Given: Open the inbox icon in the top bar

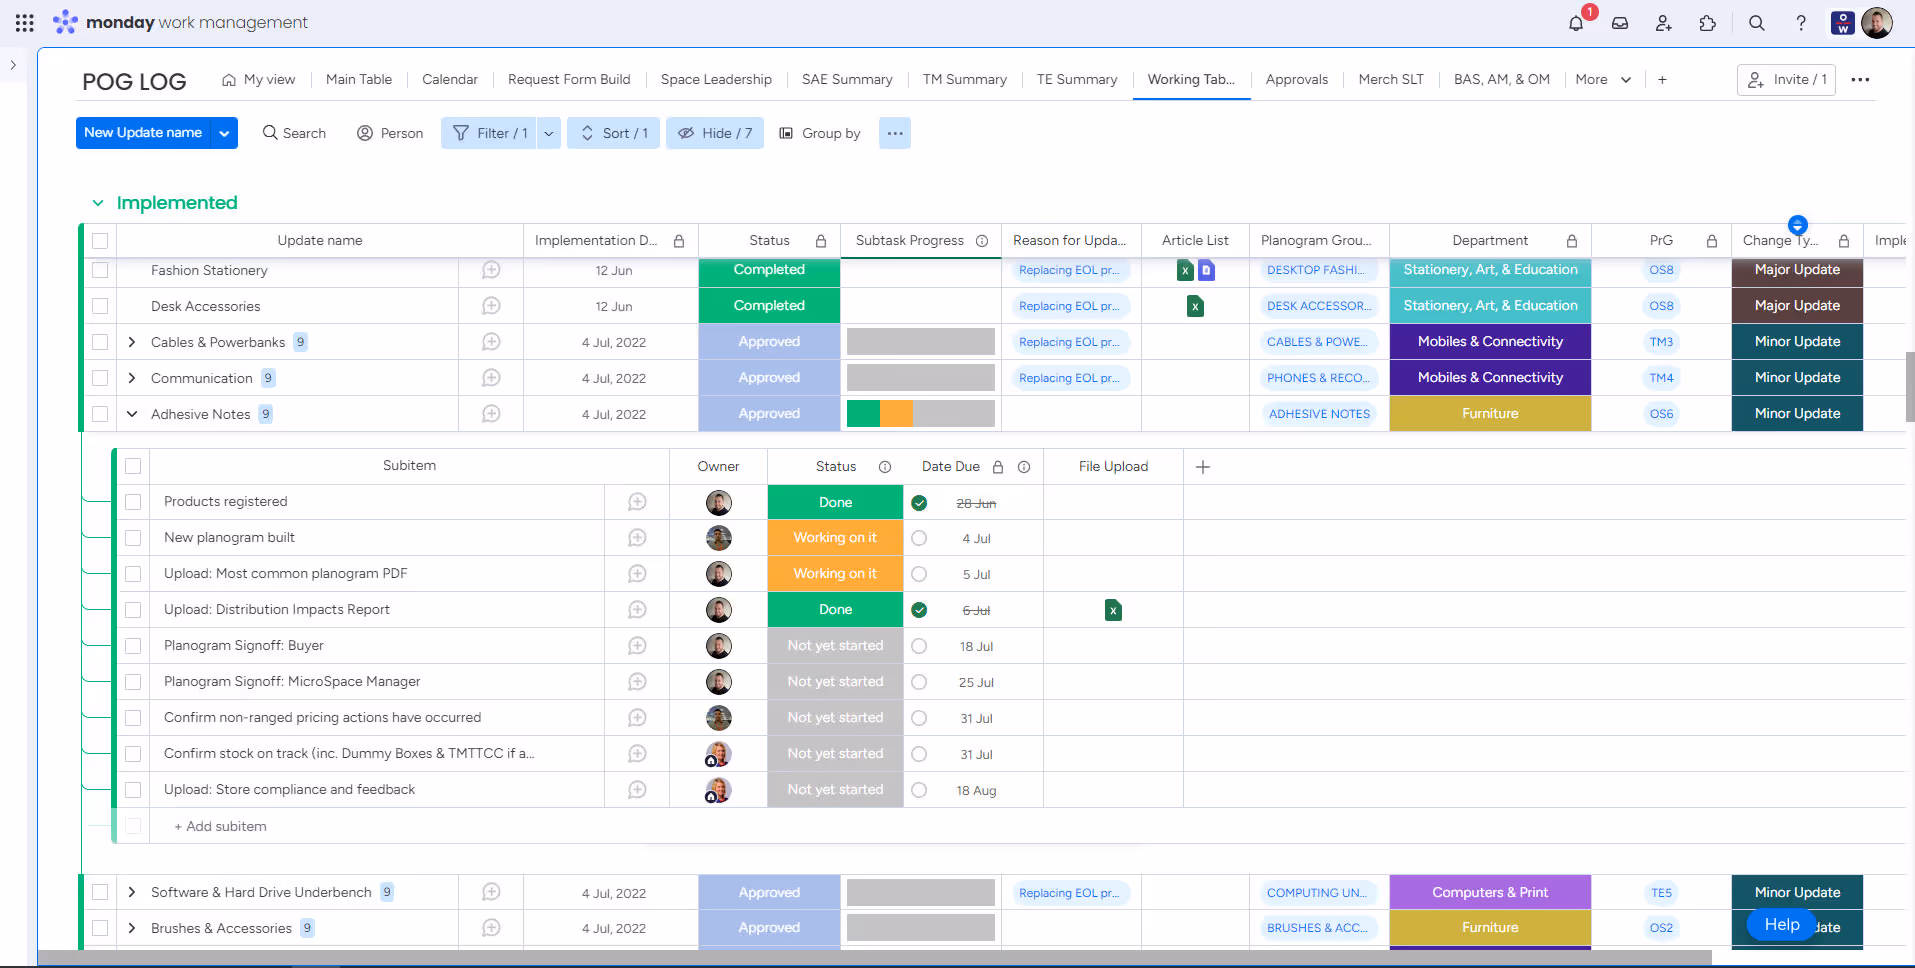Looking at the screenshot, I should [1620, 22].
